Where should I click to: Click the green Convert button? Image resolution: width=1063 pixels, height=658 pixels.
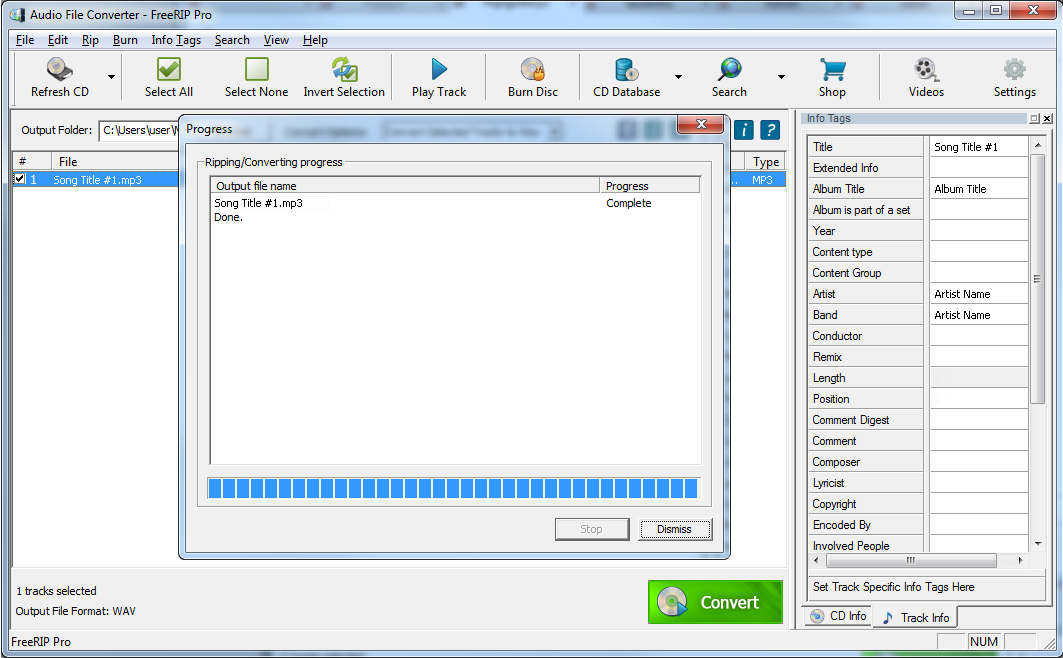(x=715, y=602)
